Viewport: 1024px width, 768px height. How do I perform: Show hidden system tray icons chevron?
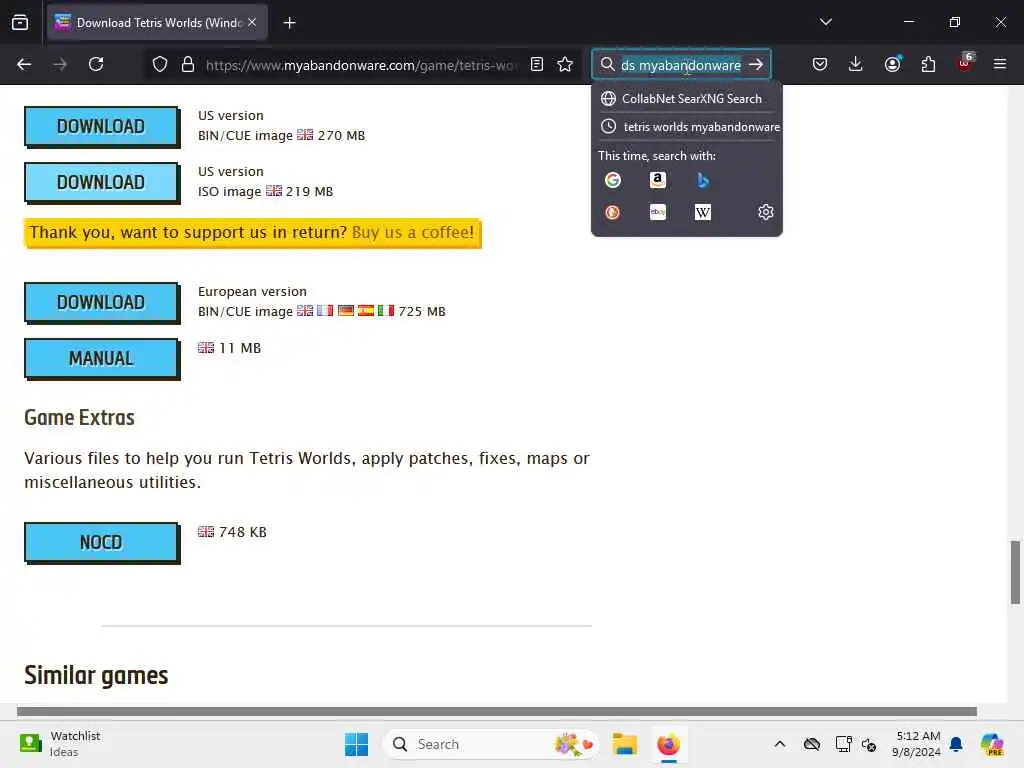pos(780,744)
